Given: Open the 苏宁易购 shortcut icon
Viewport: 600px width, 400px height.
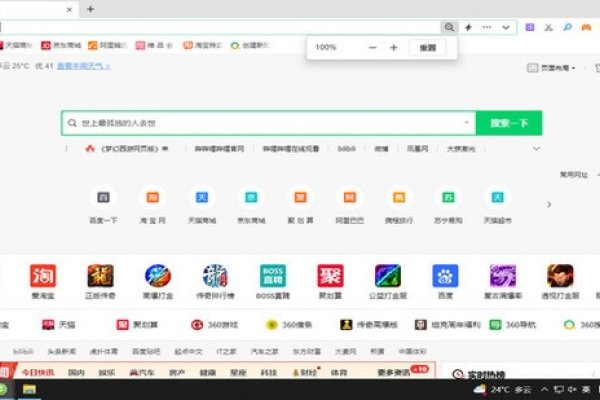Looking at the screenshot, I should pyautogui.click(x=448, y=198).
